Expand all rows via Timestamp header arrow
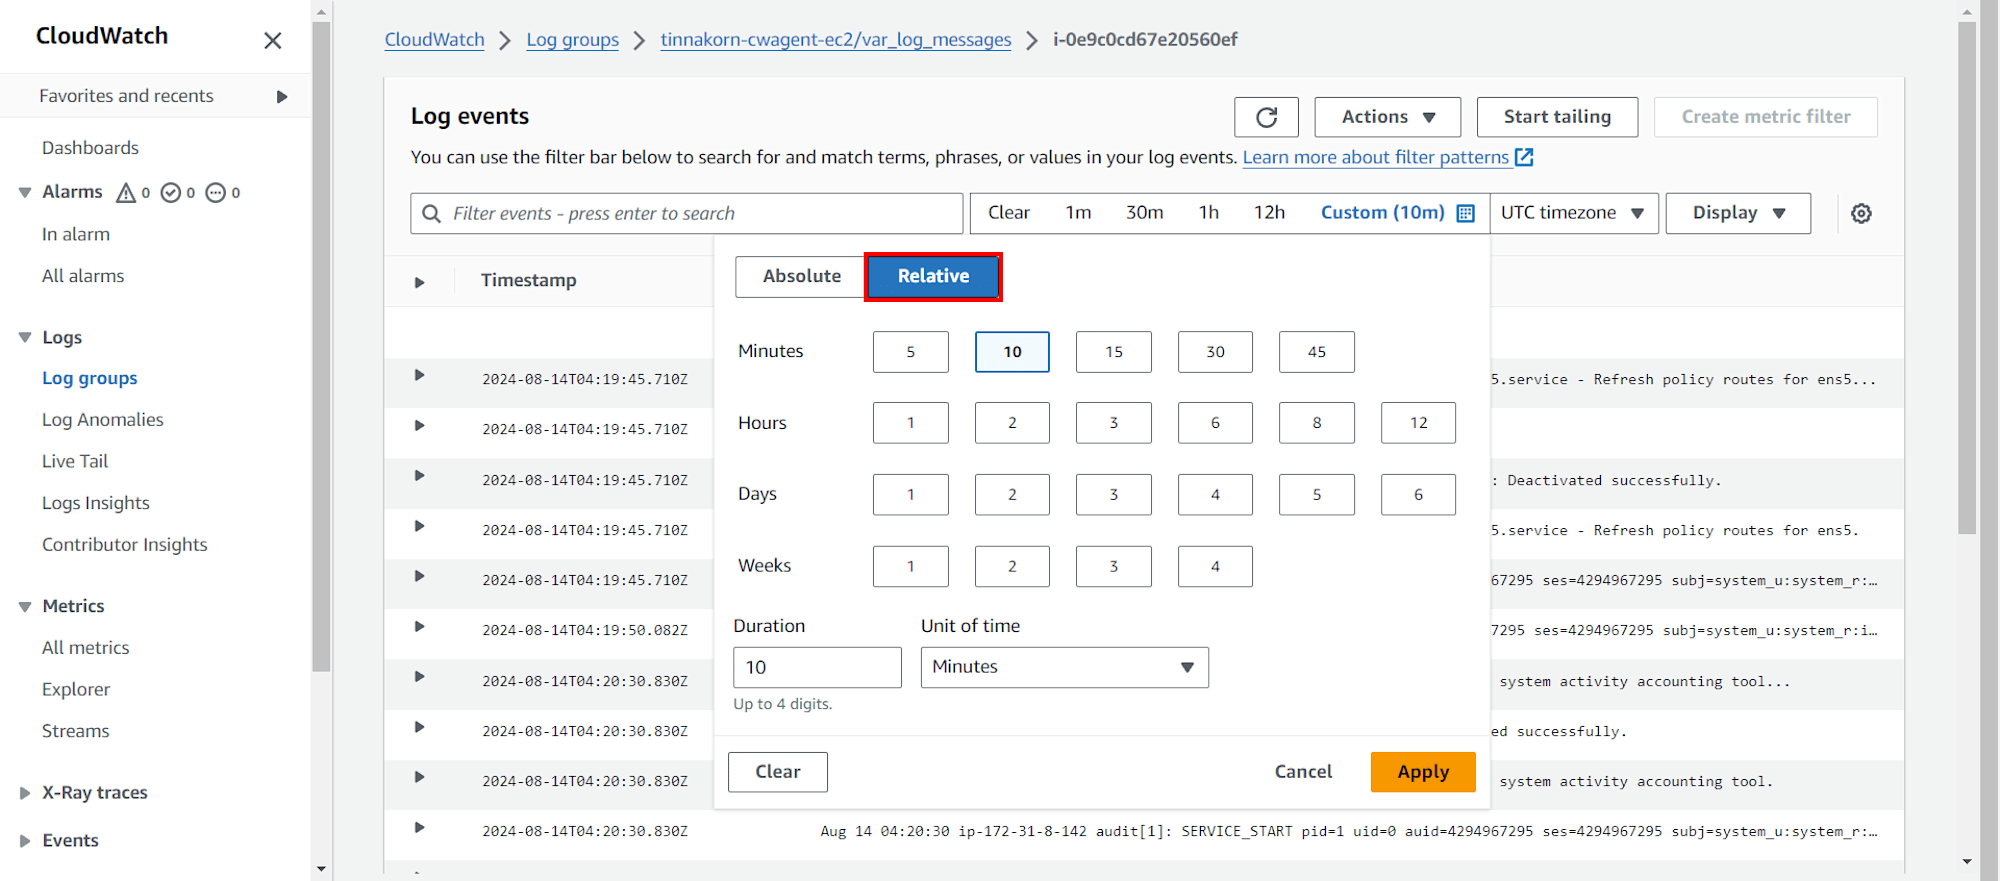 (420, 282)
